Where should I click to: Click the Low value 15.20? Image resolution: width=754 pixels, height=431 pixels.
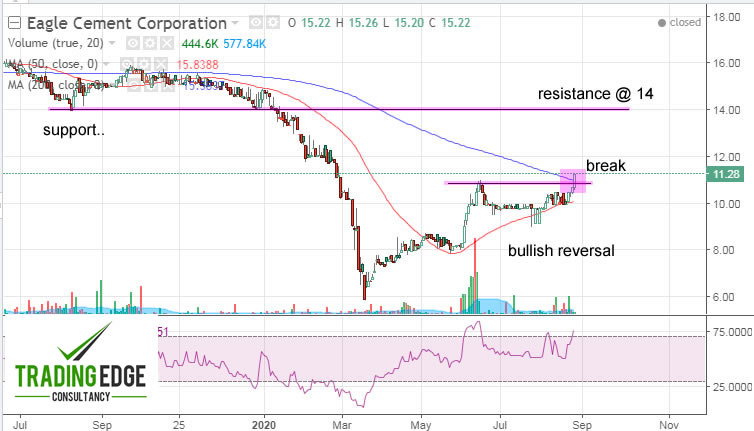[409, 23]
